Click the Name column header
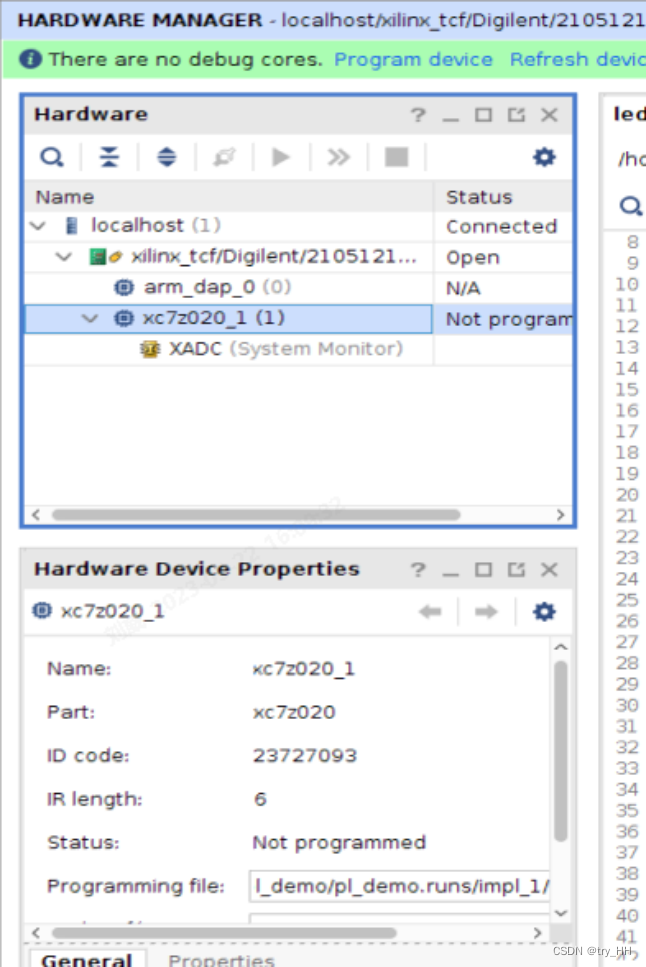The image size is (646, 967). (228, 197)
